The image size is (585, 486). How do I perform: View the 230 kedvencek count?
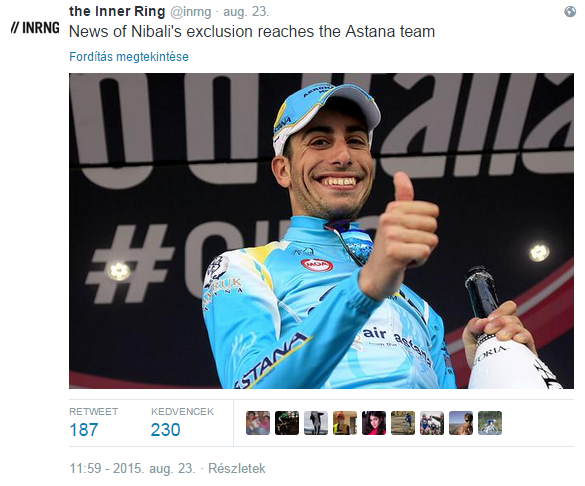[165, 429]
